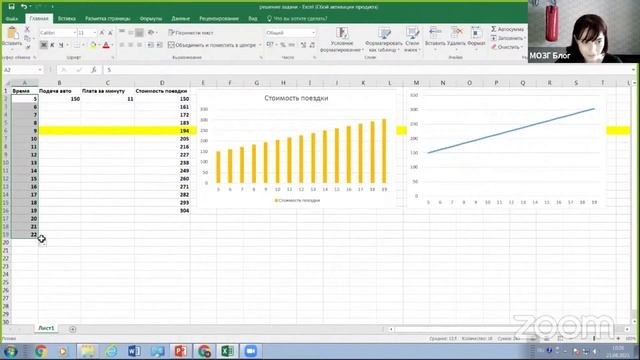Undo the last action
The image size is (640, 360).
[24, 7]
